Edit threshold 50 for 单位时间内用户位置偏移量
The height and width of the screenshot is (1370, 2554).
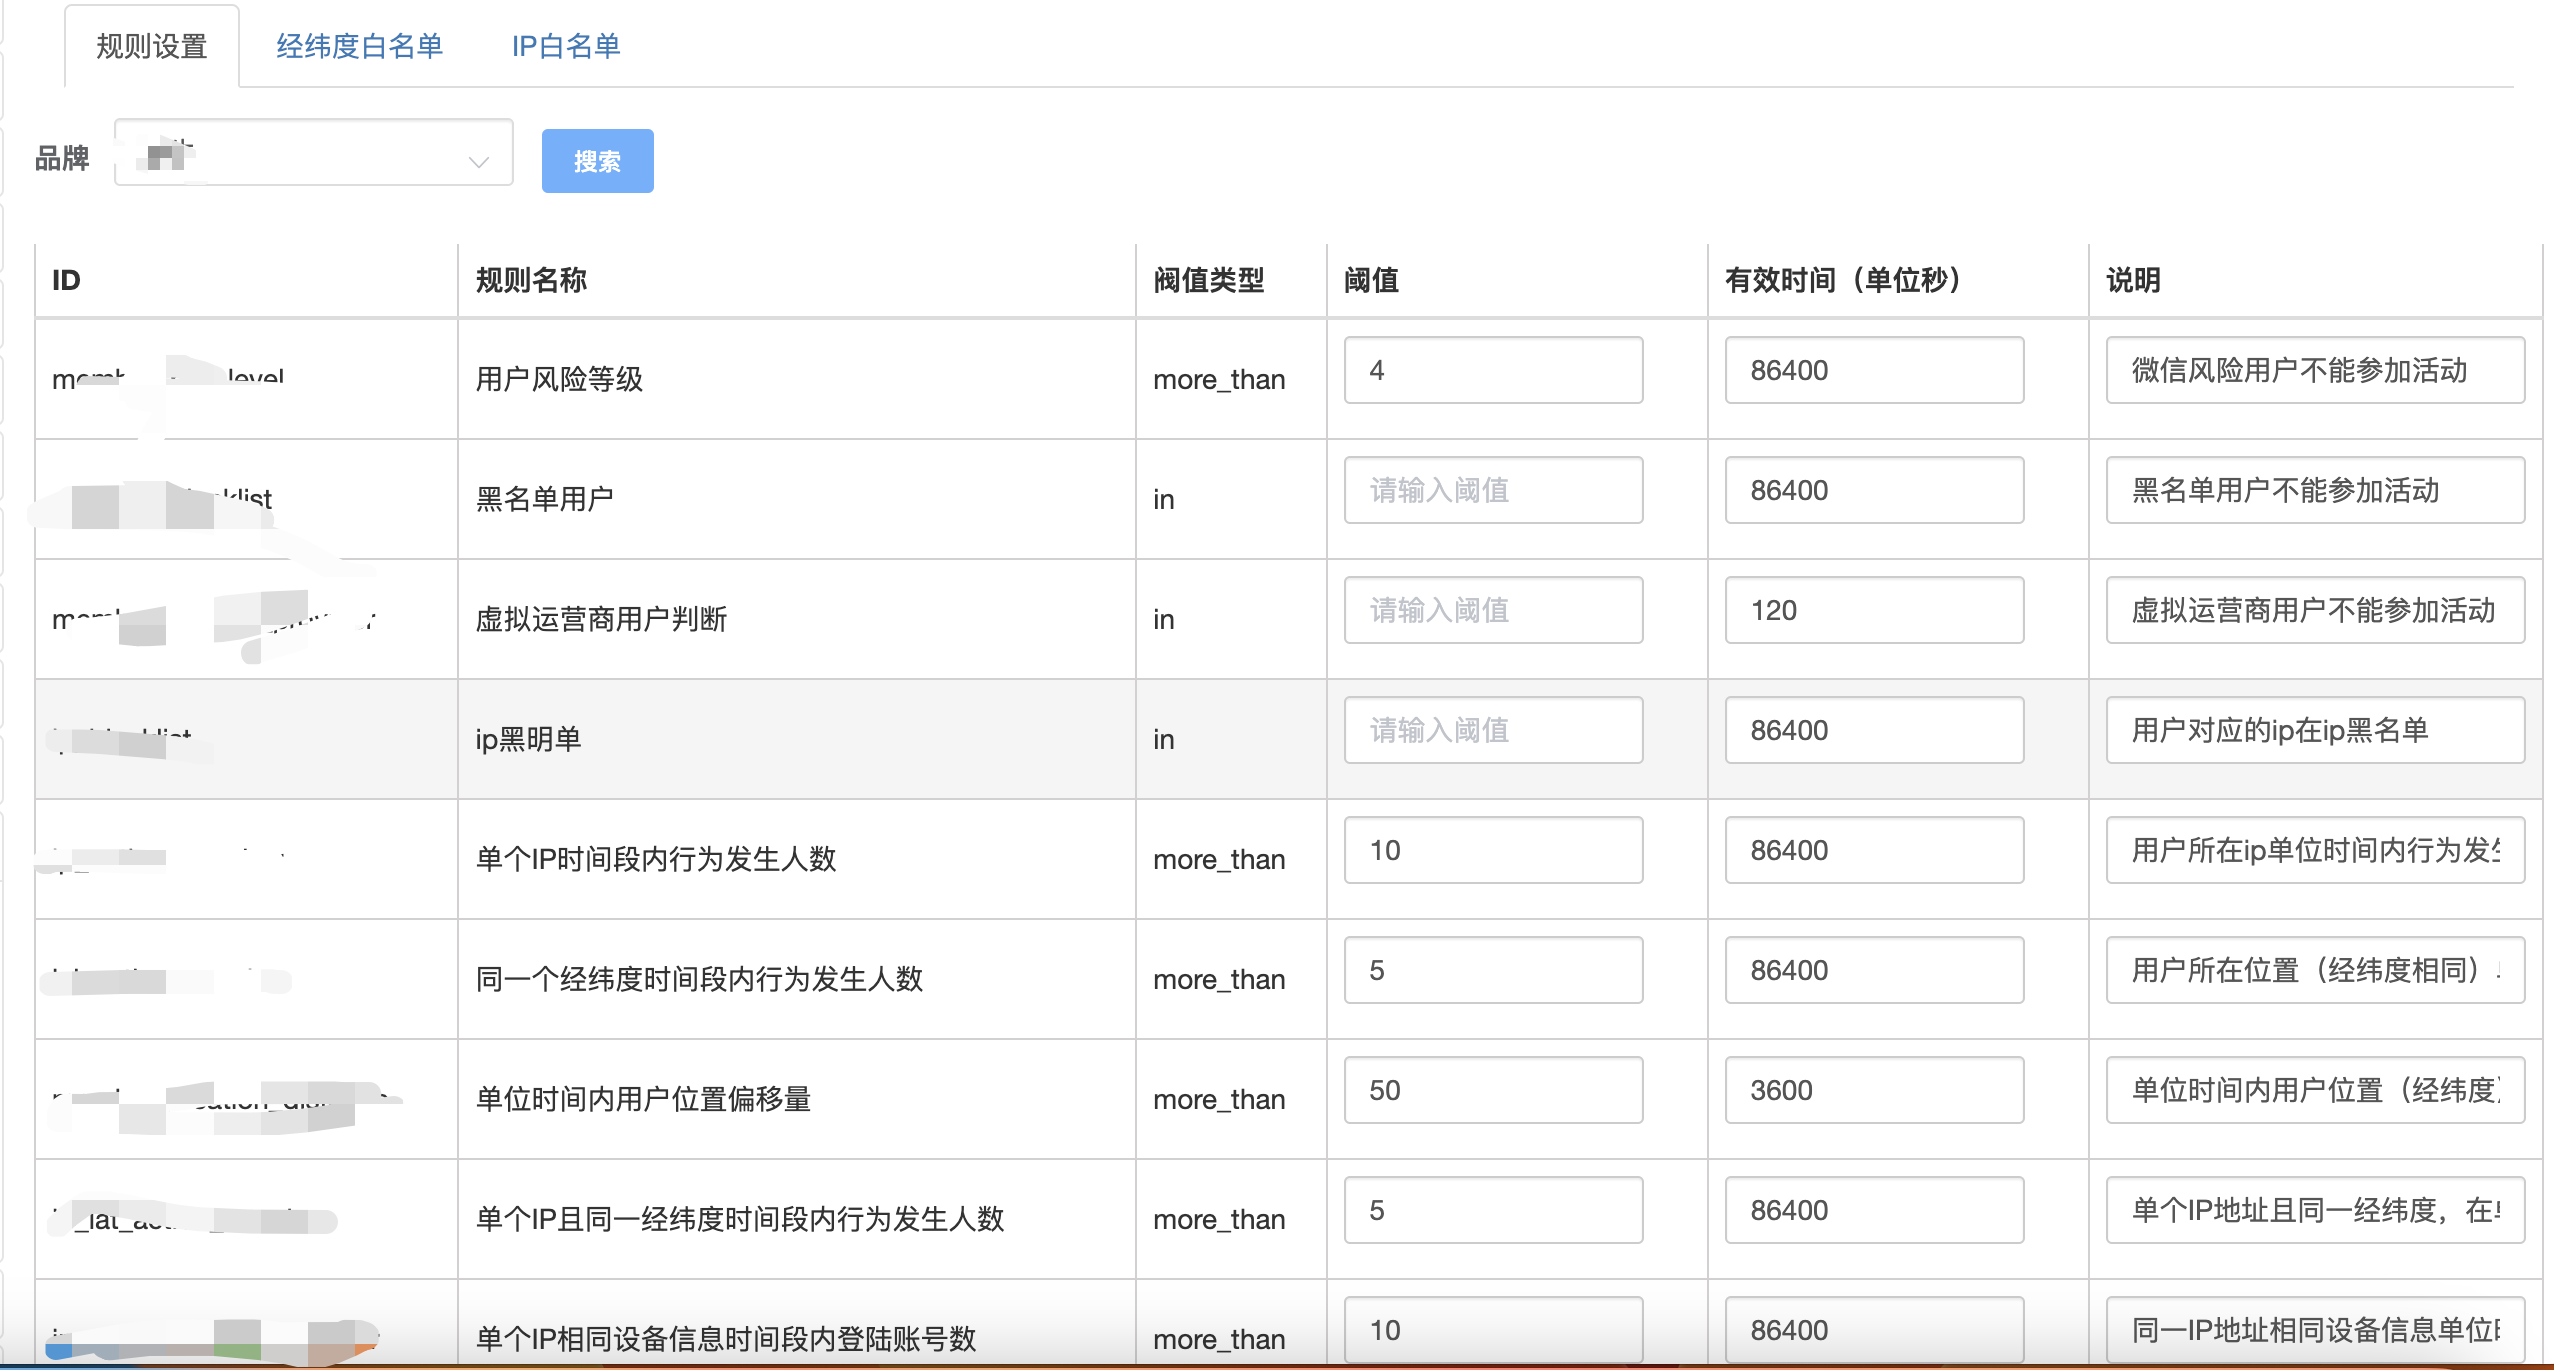(1493, 1090)
